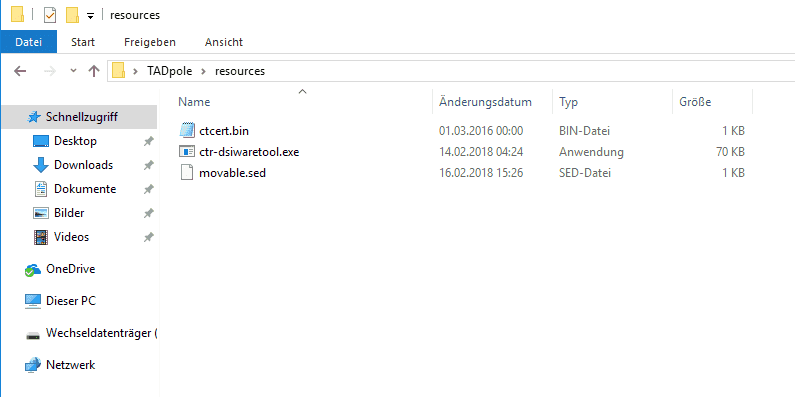The height and width of the screenshot is (397, 795).
Task: Expand the chevron before TADpole in path
Action: [x=135, y=71]
